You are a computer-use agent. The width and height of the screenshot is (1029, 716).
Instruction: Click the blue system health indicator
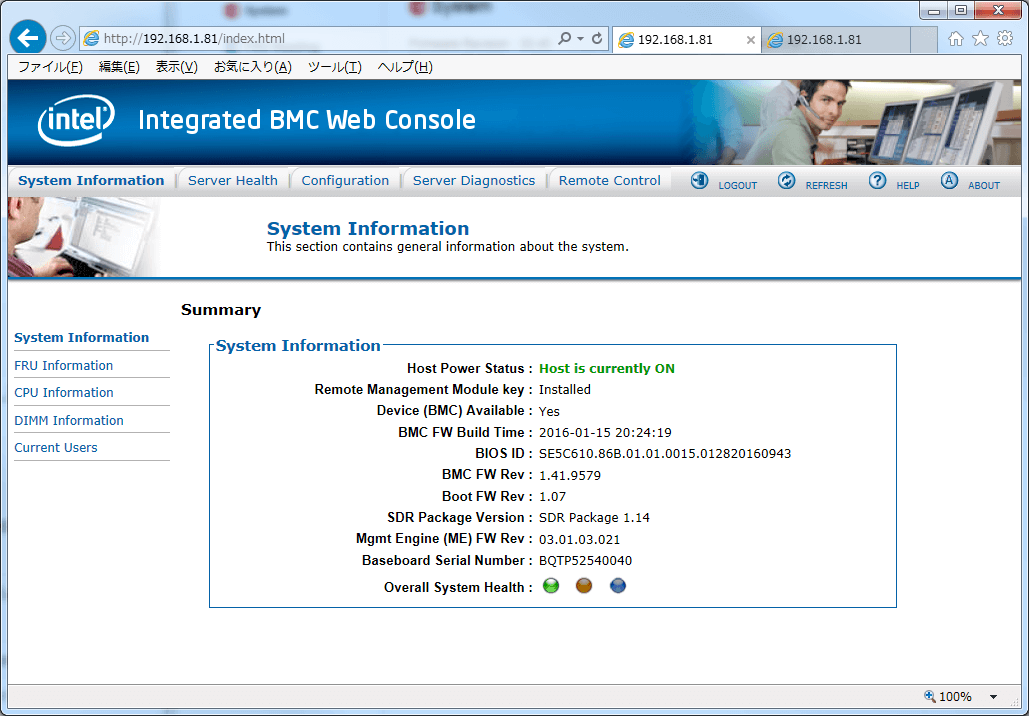[x=618, y=585]
